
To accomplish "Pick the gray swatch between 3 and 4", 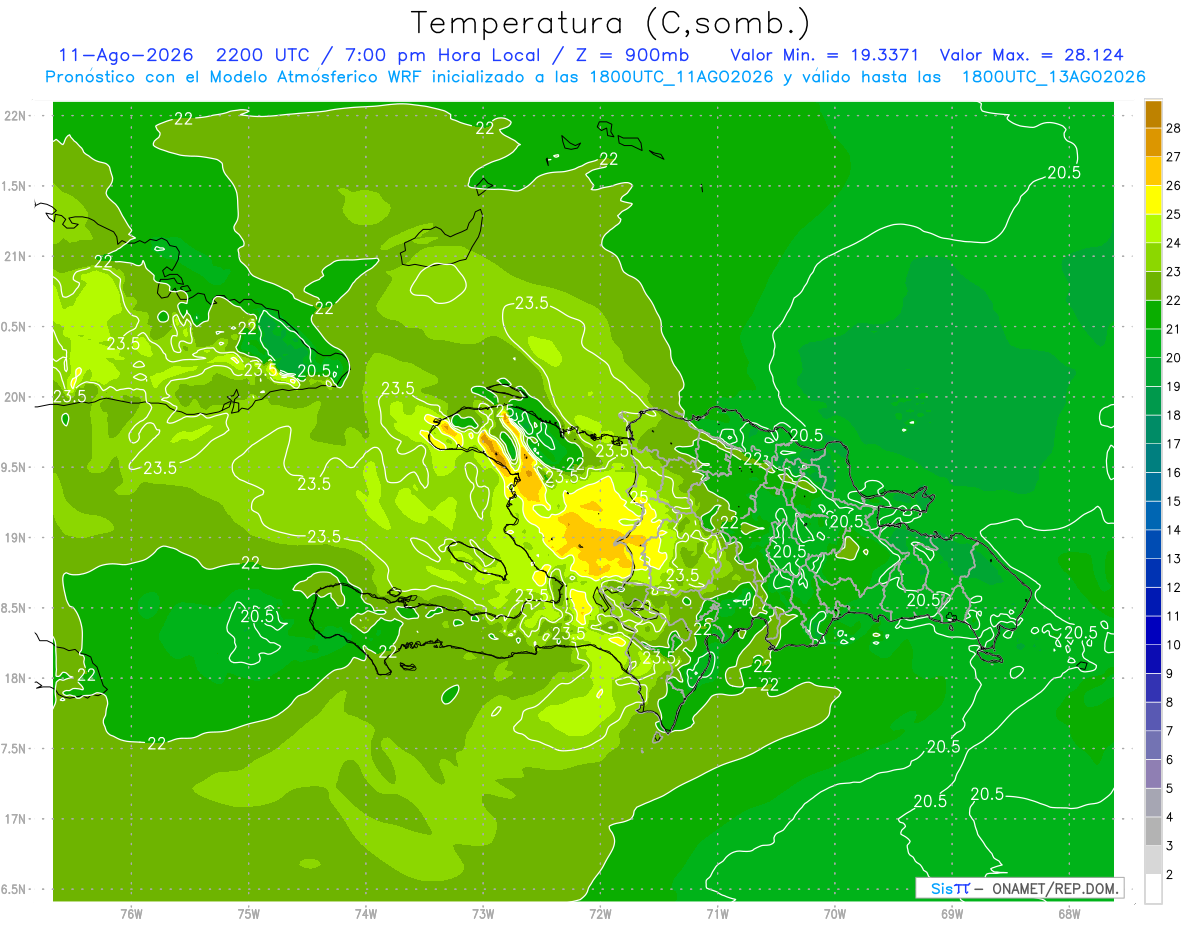I will click(x=1153, y=832).
